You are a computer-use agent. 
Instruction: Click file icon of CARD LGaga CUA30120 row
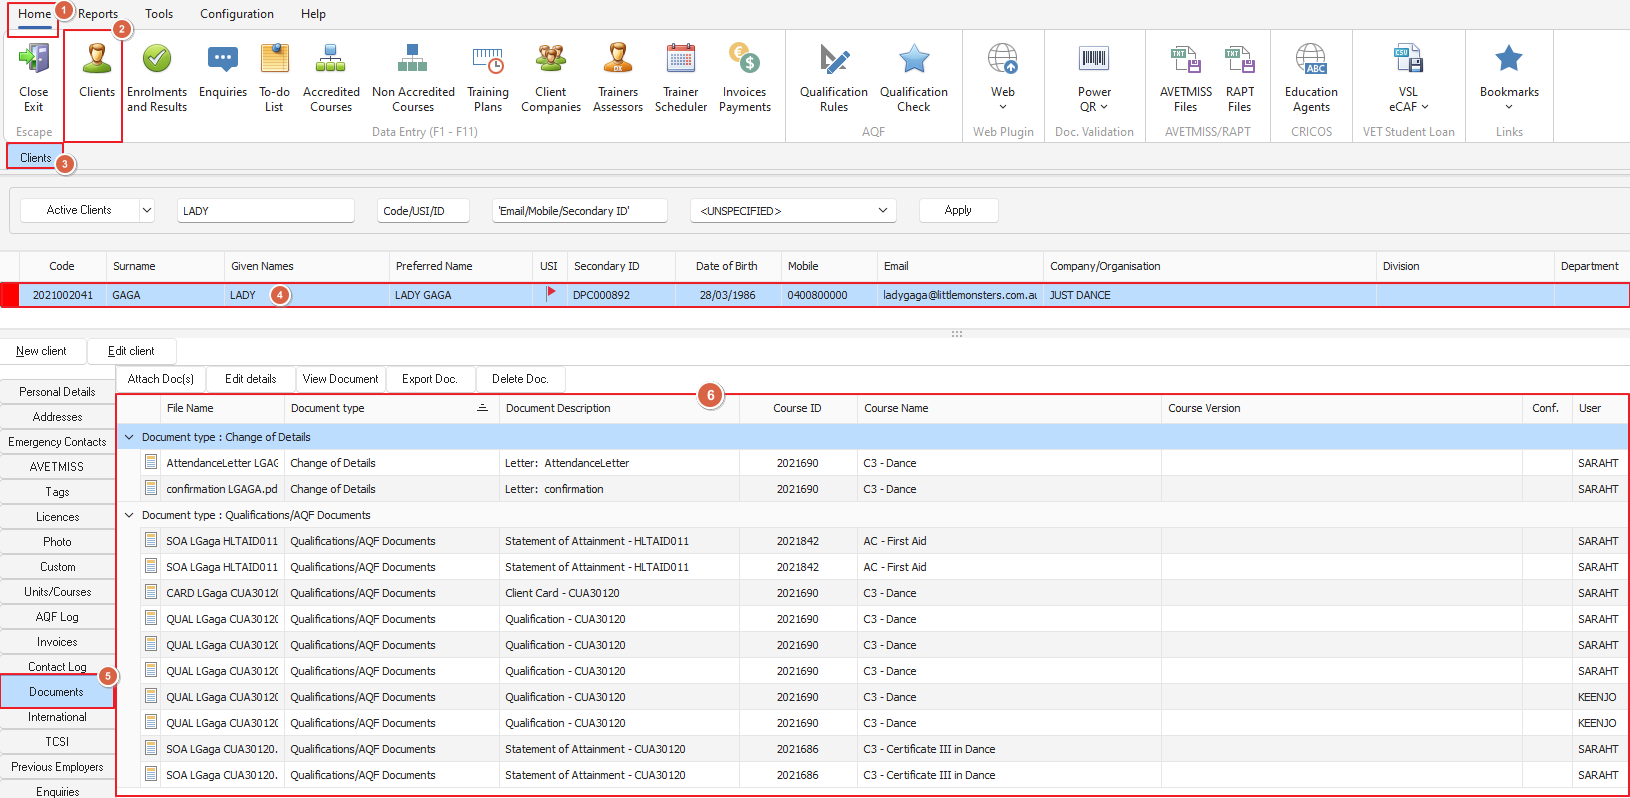point(151,592)
